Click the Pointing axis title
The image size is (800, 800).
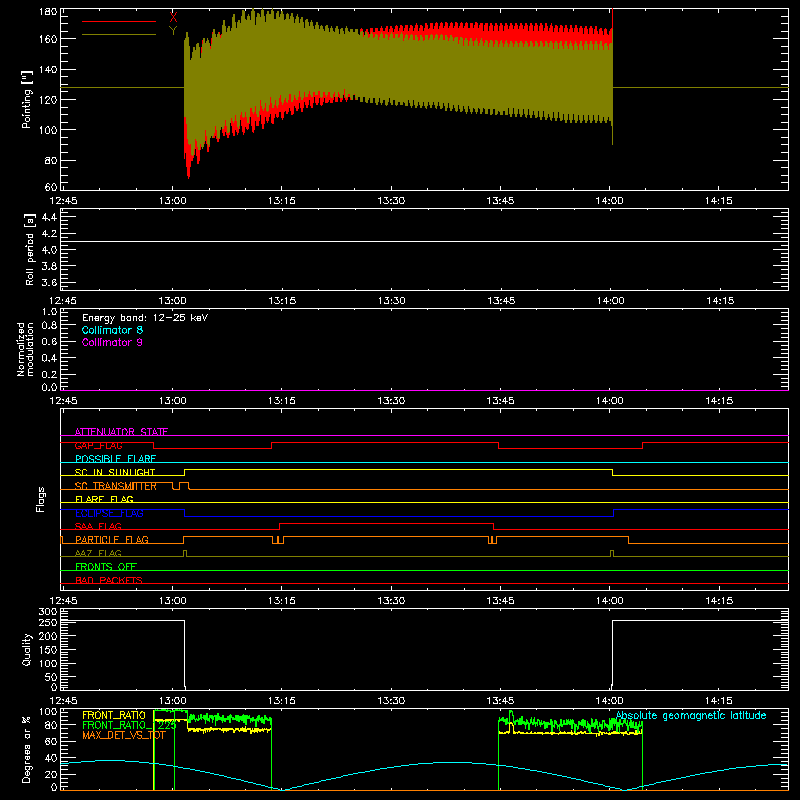click(27, 99)
